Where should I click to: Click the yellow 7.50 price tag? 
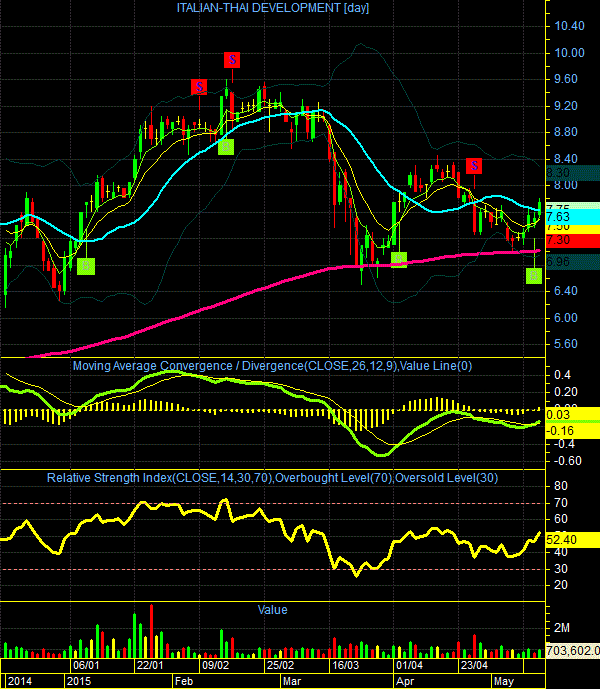click(573, 228)
